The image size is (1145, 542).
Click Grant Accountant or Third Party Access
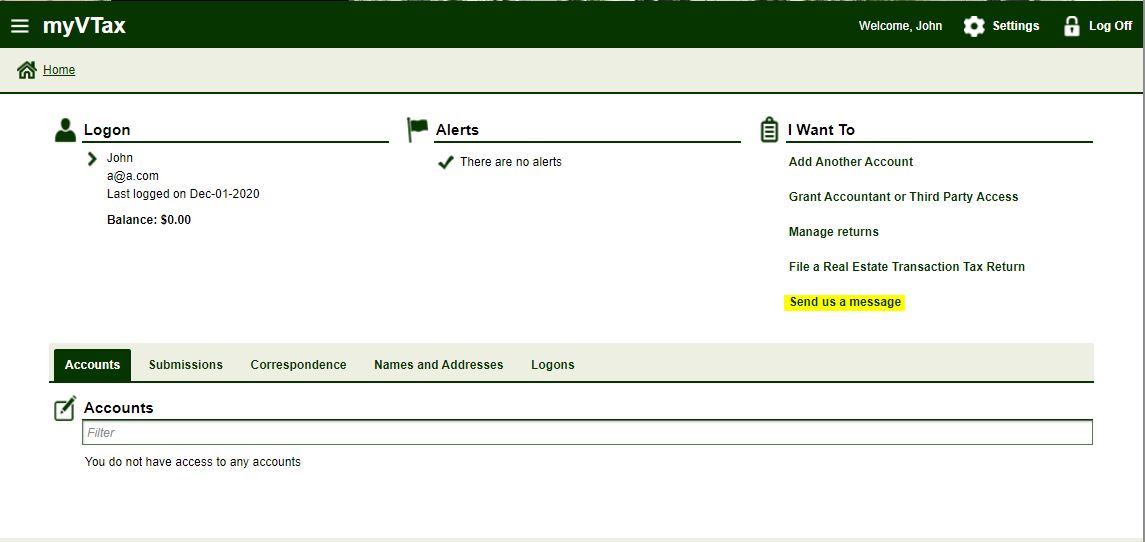[x=903, y=196]
